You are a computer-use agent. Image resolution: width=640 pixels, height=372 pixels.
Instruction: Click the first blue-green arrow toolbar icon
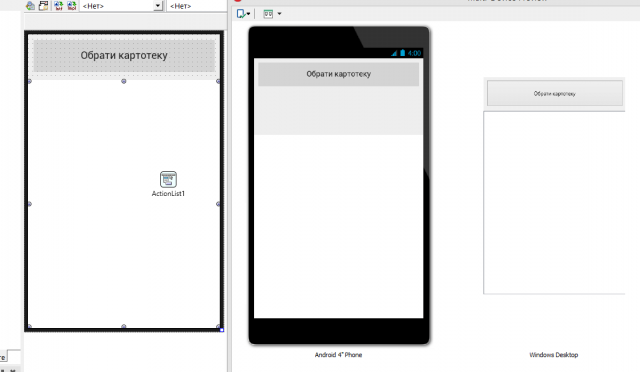pos(58,6)
